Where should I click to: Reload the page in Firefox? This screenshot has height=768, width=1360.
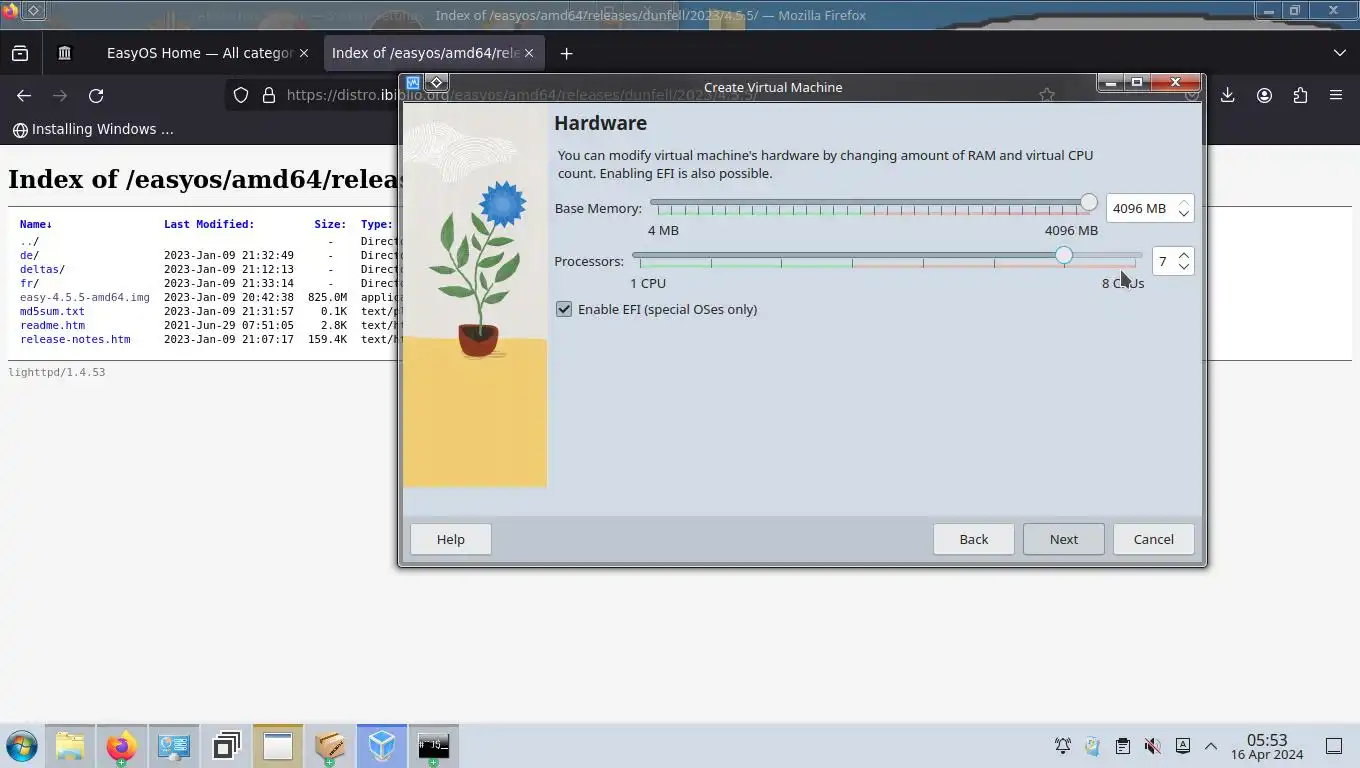96,95
